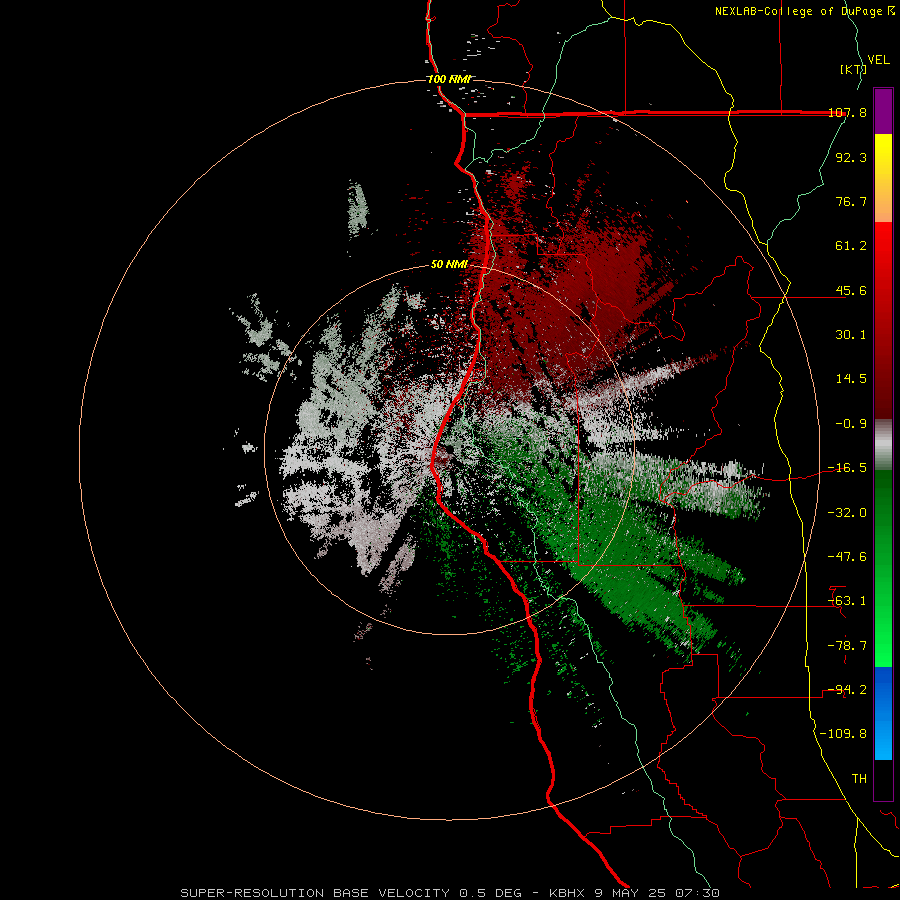Select the -63.1 legend value
This screenshot has height=900, width=900.
tap(847, 601)
